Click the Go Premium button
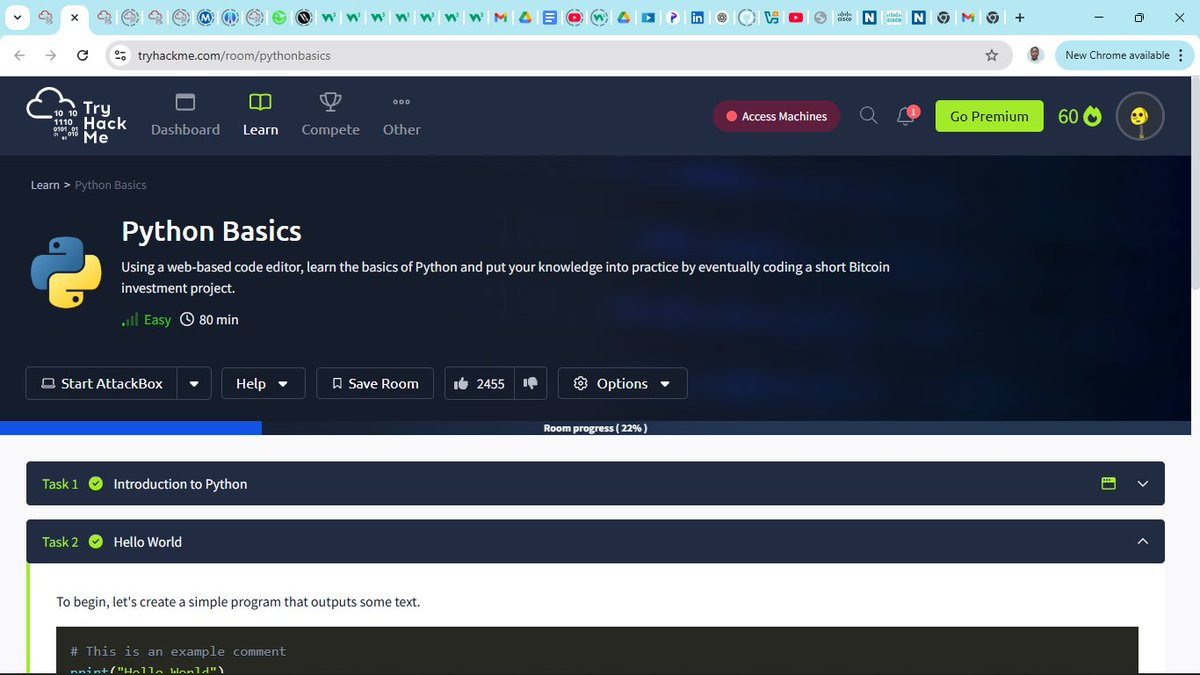This screenshot has height=675, width=1200. point(989,116)
